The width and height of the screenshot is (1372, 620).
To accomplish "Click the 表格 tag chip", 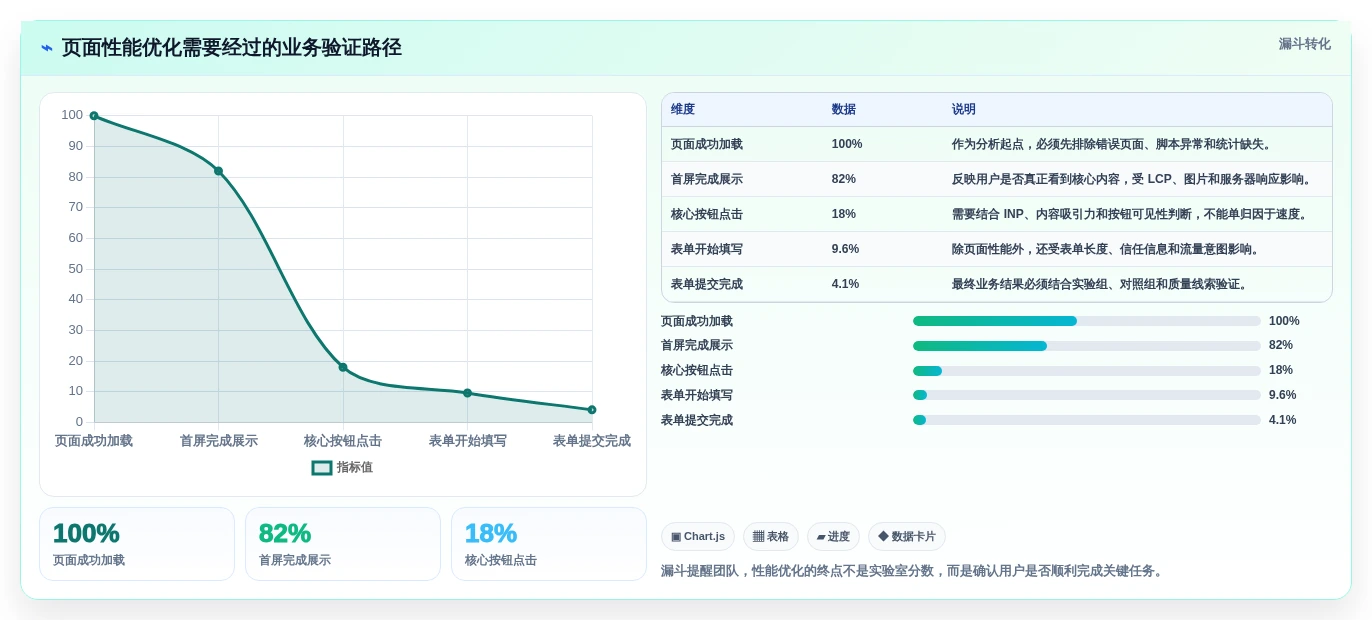I will click(771, 537).
